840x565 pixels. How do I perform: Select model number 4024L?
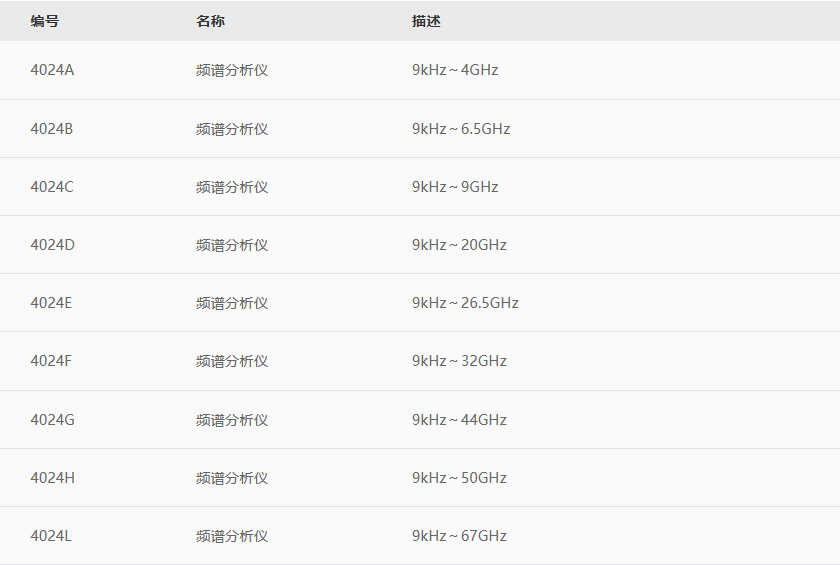[51, 536]
